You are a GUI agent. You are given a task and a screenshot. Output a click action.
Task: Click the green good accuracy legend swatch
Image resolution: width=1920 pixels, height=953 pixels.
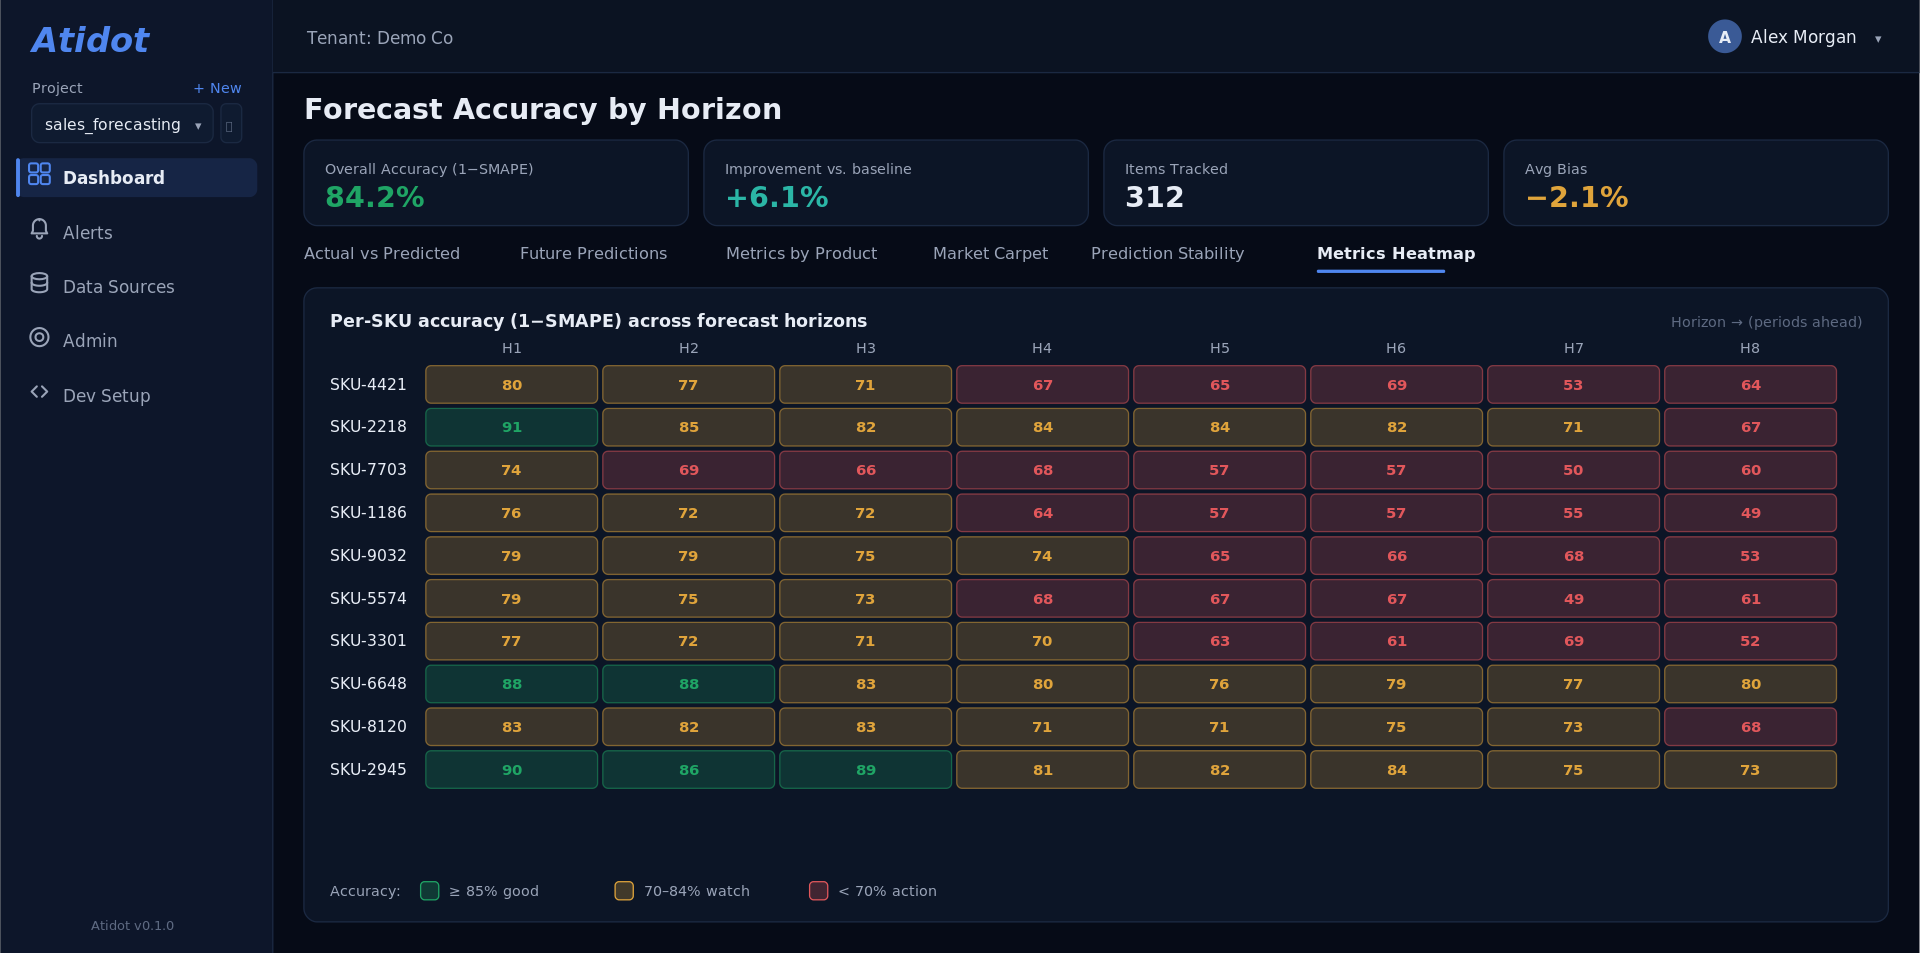tap(430, 891)
